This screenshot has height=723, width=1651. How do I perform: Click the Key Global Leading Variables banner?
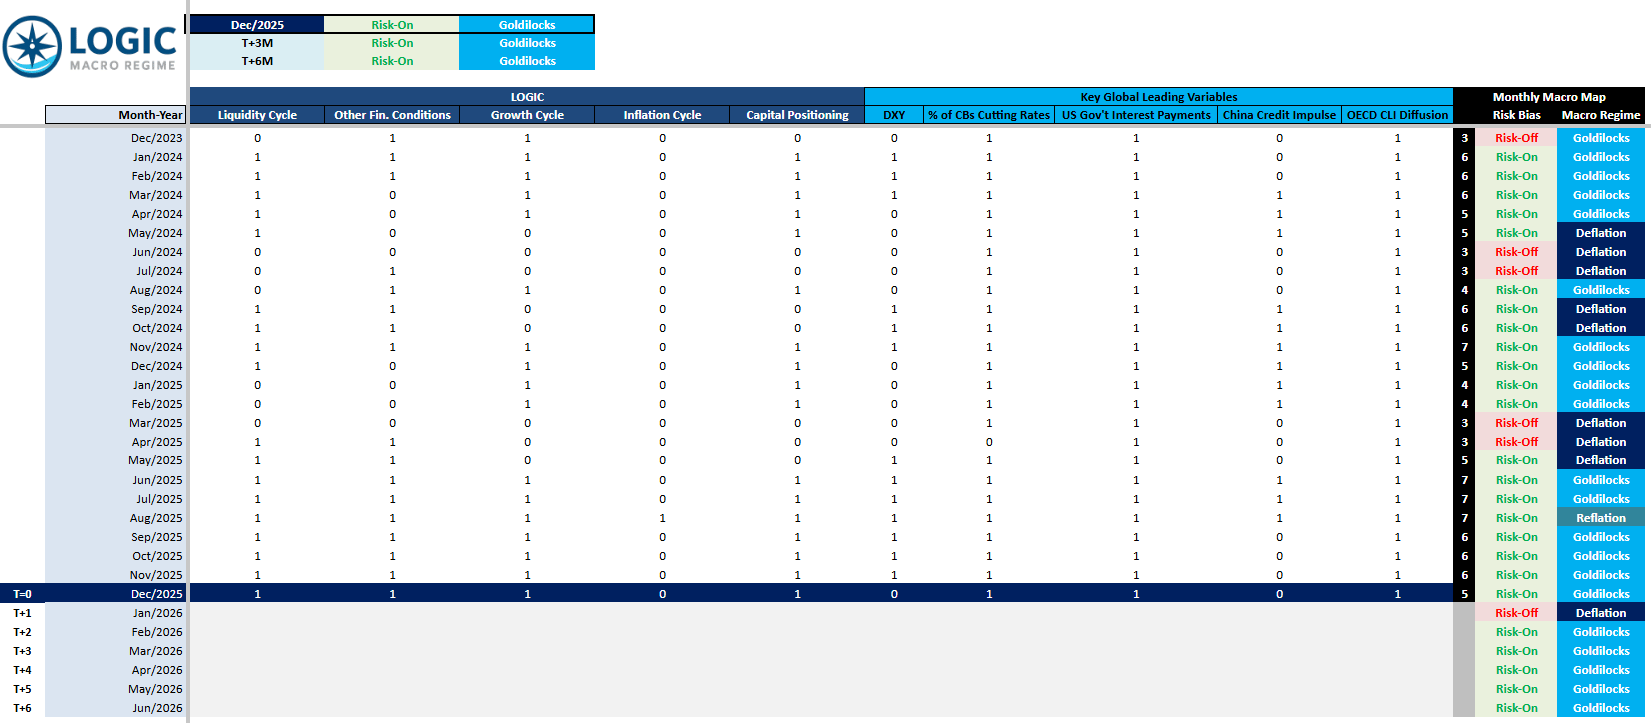point(1159,97)
